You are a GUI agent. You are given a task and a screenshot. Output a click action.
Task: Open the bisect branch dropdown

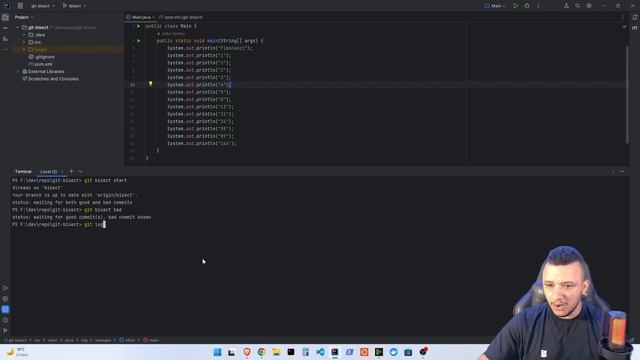pos(74,6)
